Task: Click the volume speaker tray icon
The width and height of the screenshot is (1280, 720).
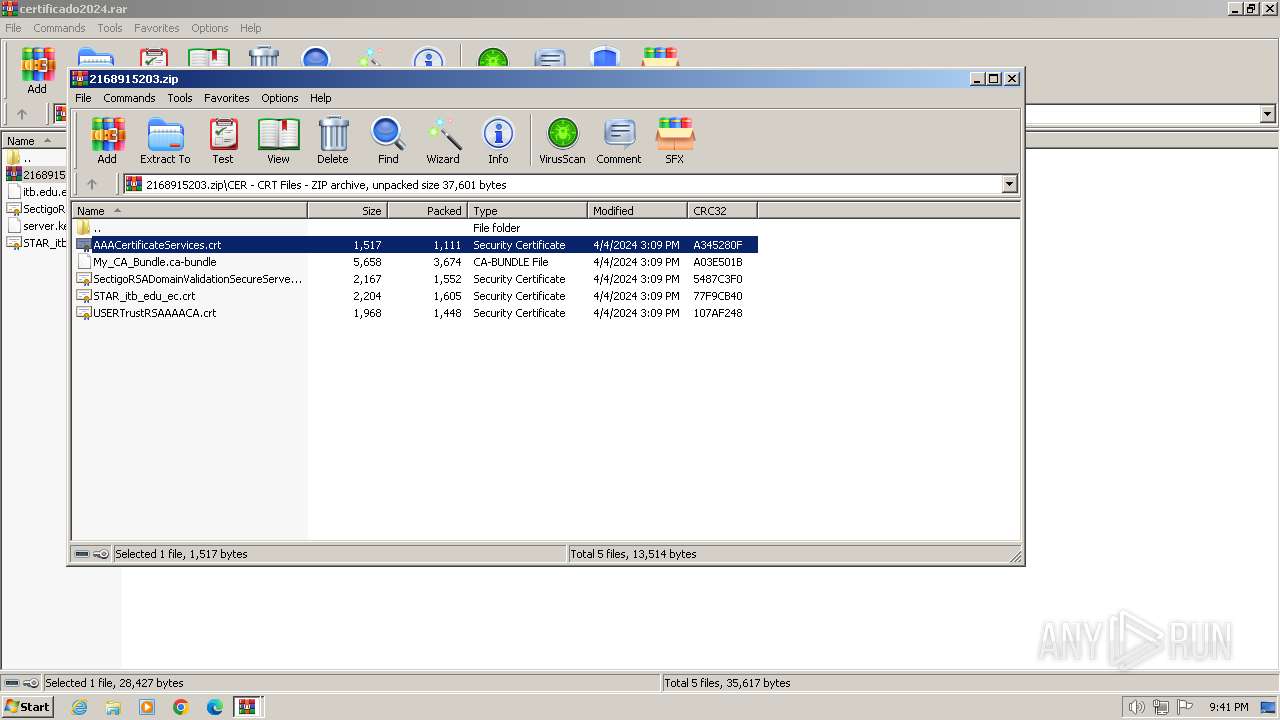Action: click(1136, 707)
